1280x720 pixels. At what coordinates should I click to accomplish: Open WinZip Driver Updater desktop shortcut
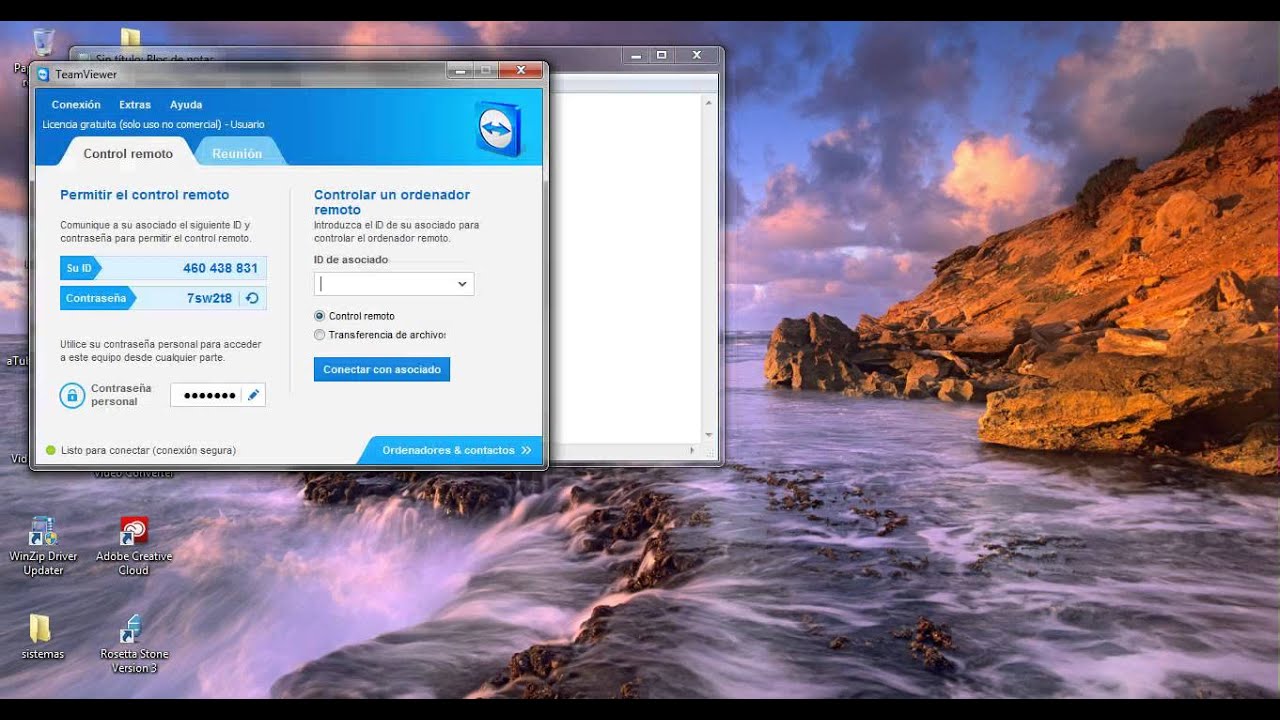pos(43,546)
